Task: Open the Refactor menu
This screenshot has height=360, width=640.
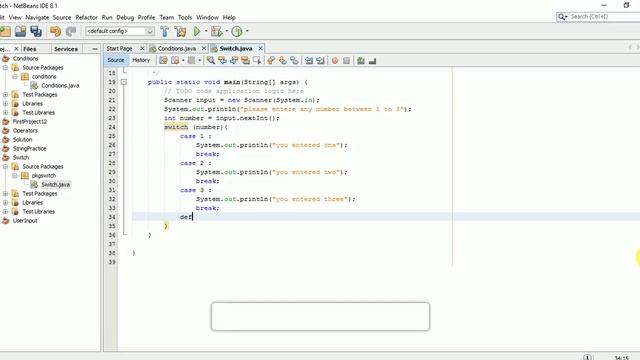Action: (87, 18)
